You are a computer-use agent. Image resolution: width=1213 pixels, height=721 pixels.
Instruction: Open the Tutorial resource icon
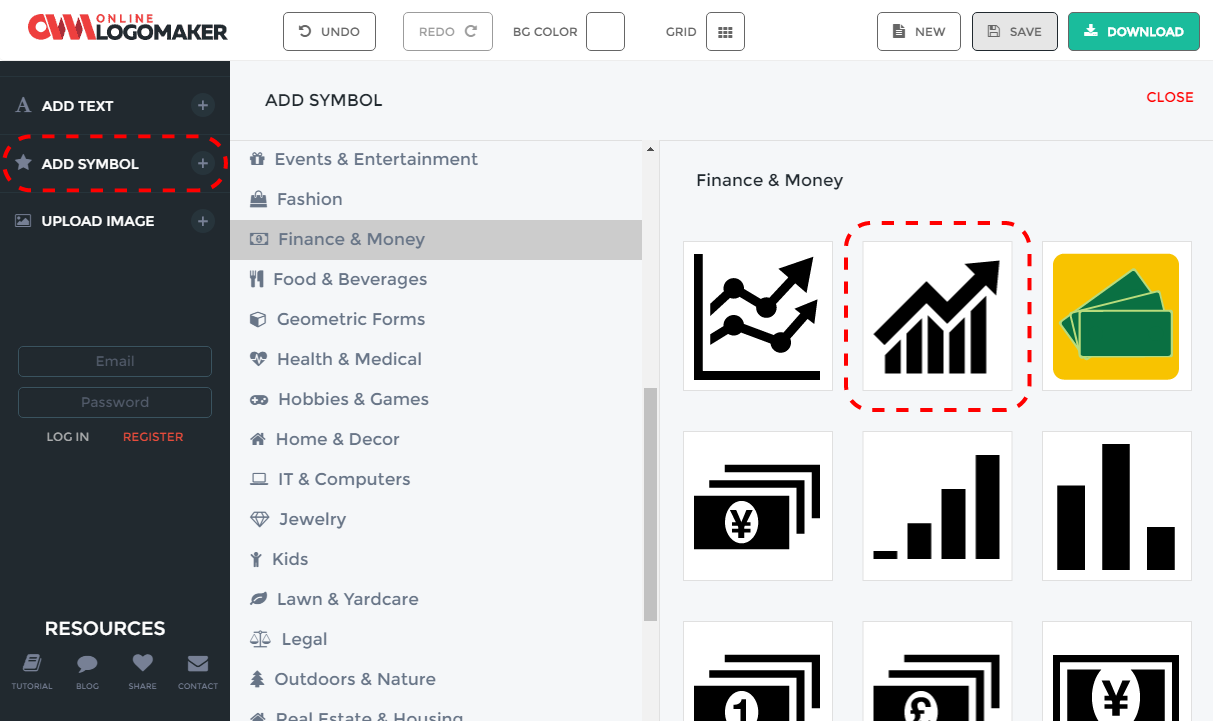coord(32,664)
